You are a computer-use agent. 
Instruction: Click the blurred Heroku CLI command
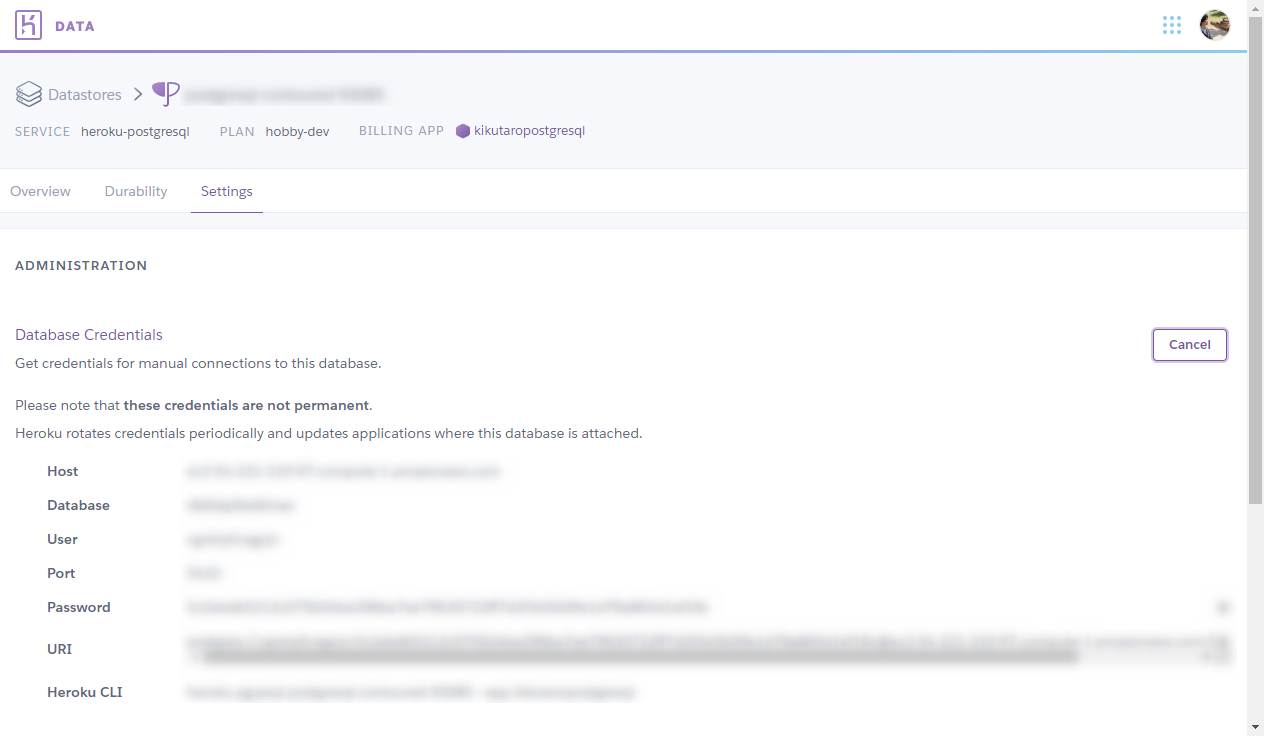tap(411, 692)
